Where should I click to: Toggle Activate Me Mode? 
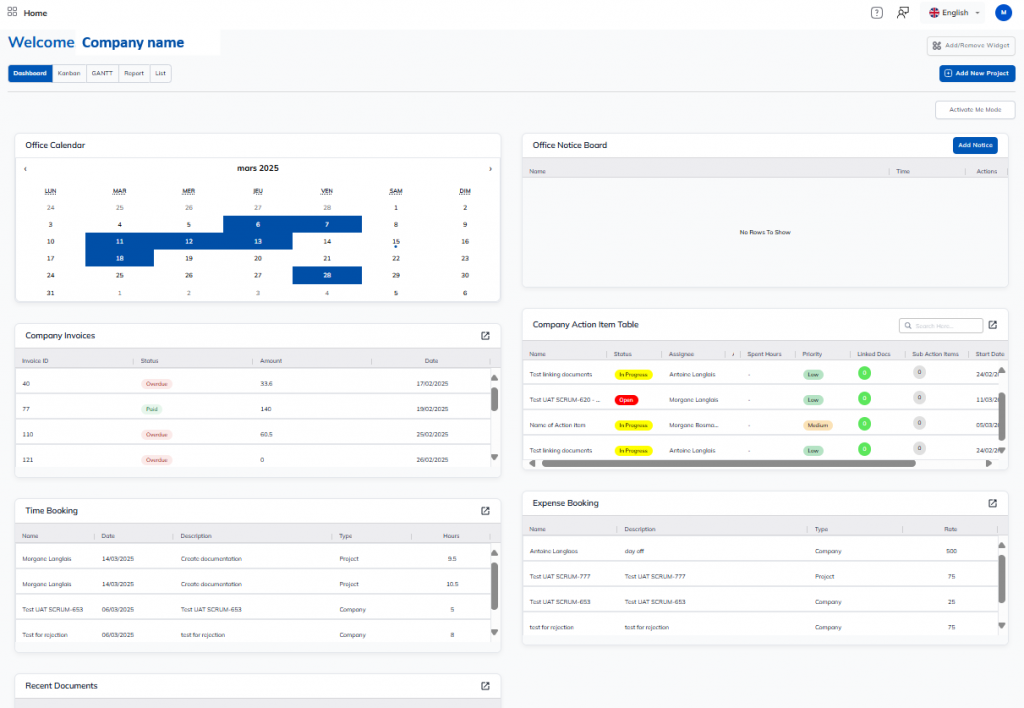click(975, 111)
